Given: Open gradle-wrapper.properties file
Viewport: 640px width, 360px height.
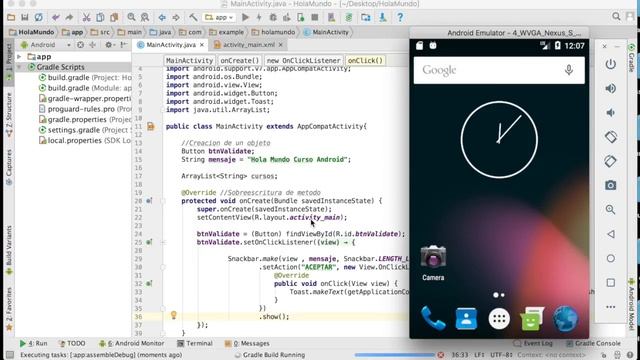Looking at the screenshot, I should (85, 98).
